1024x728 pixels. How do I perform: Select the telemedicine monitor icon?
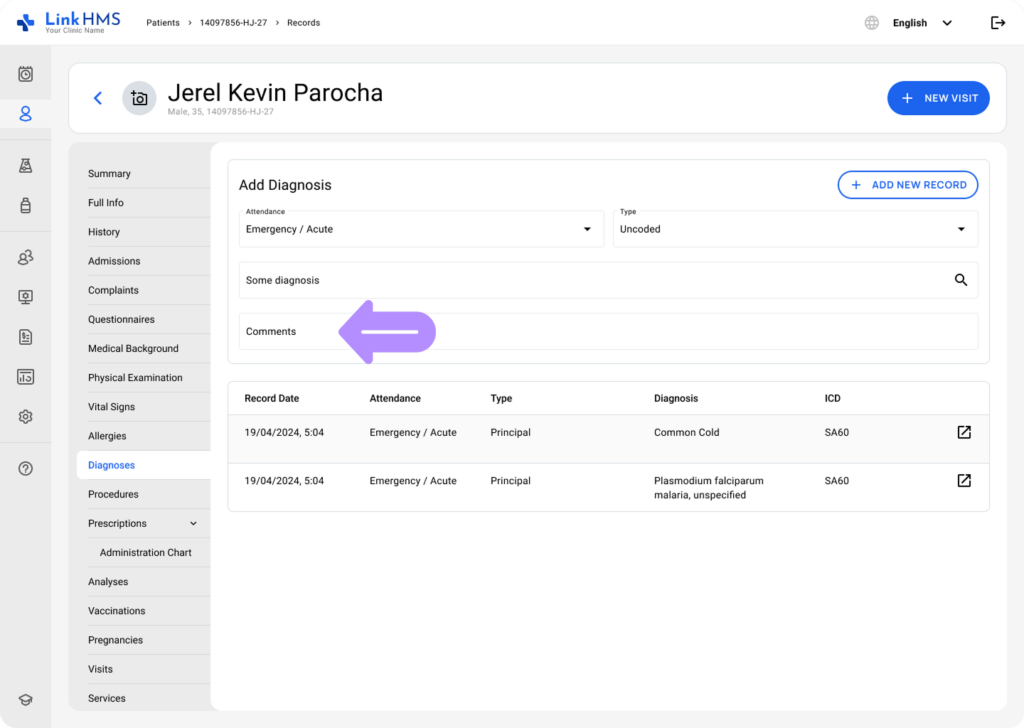(x=25, y=296)
